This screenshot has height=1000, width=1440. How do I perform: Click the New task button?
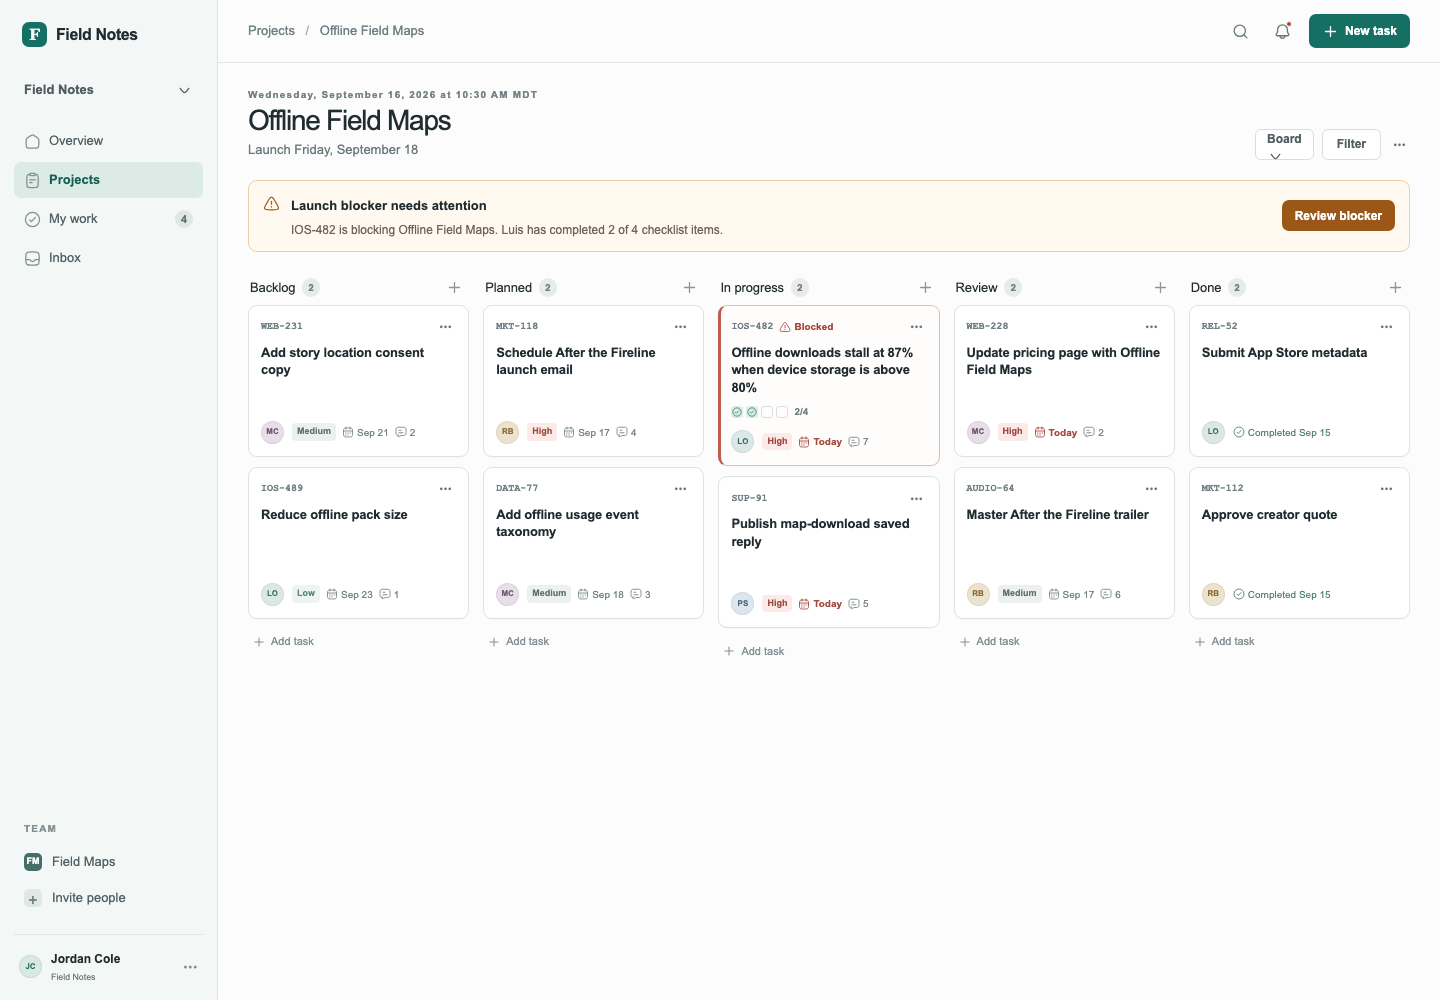[x=1359, y=31]
